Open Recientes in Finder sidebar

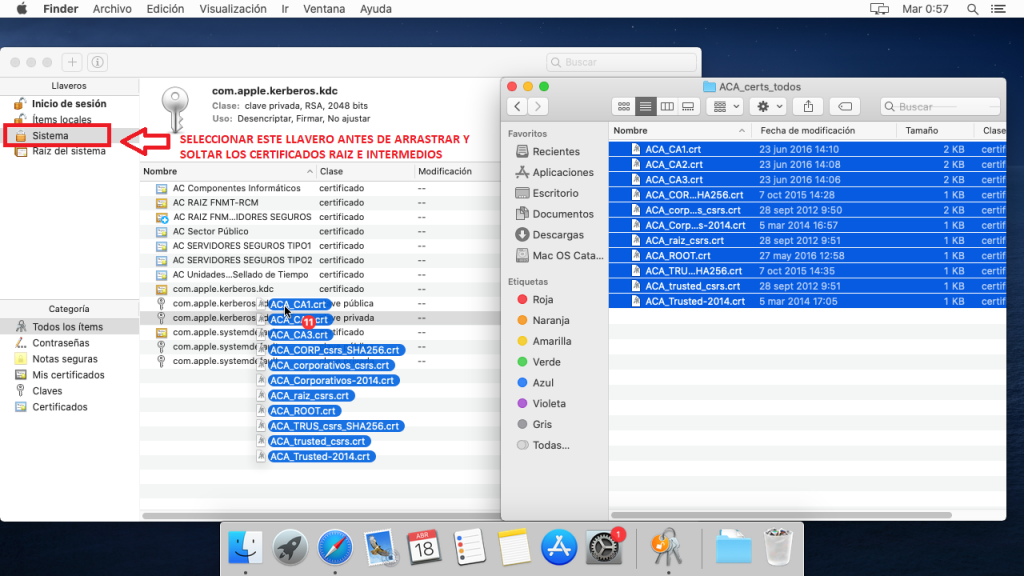[555, 152]
